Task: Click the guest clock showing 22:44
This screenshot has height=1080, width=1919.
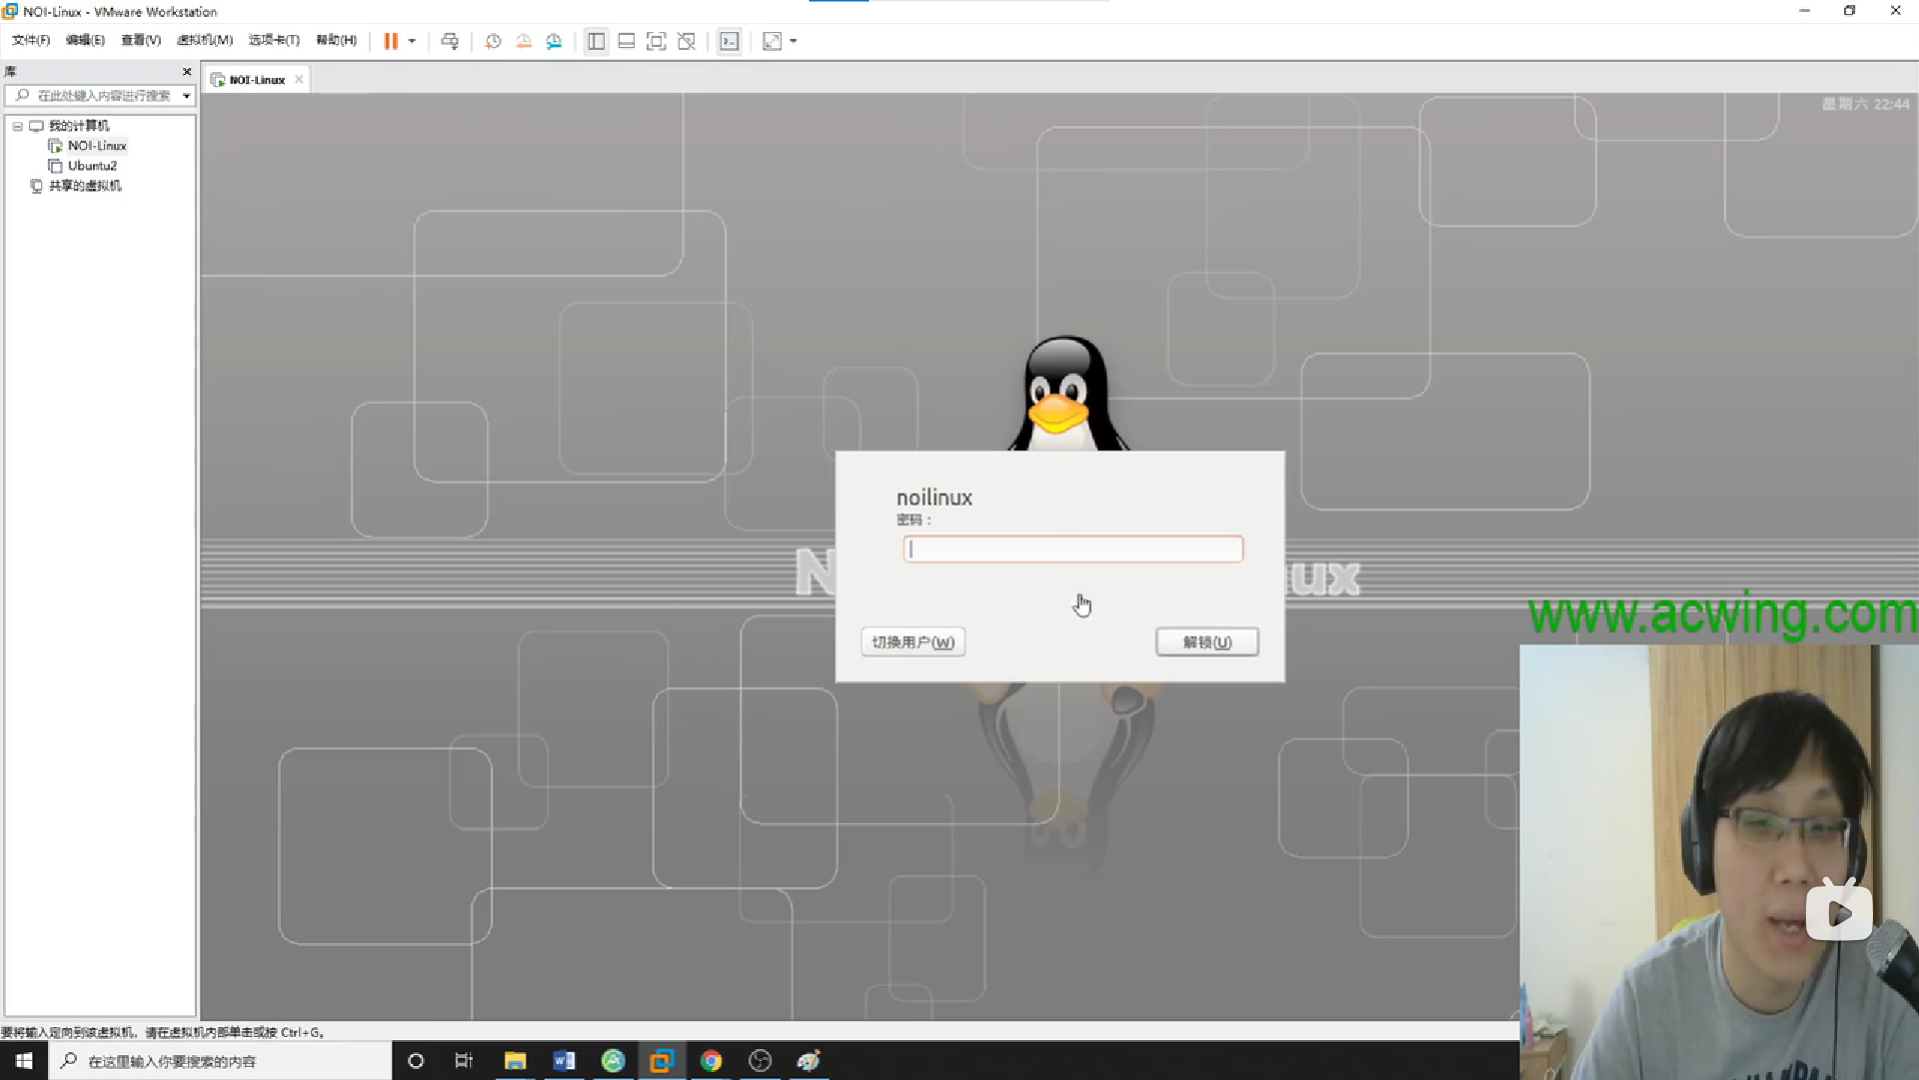Action: [x=1865, y=104]
